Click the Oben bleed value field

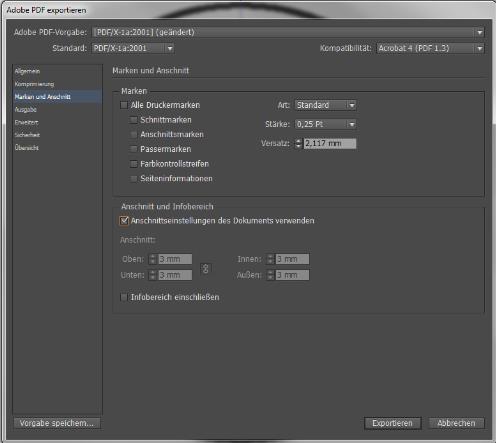175,259
